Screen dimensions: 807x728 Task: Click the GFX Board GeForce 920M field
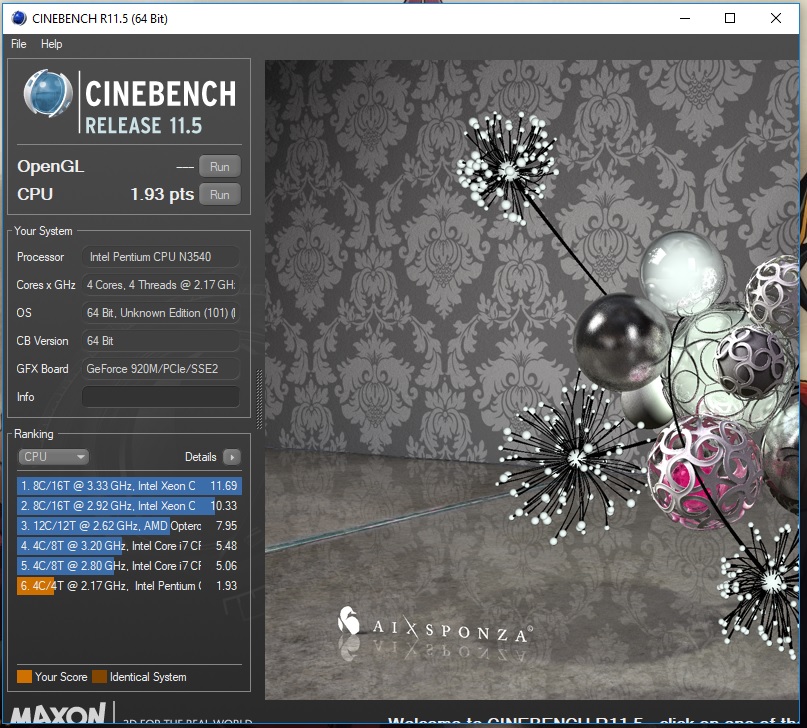pyautogui.click(x=161, y=369)
